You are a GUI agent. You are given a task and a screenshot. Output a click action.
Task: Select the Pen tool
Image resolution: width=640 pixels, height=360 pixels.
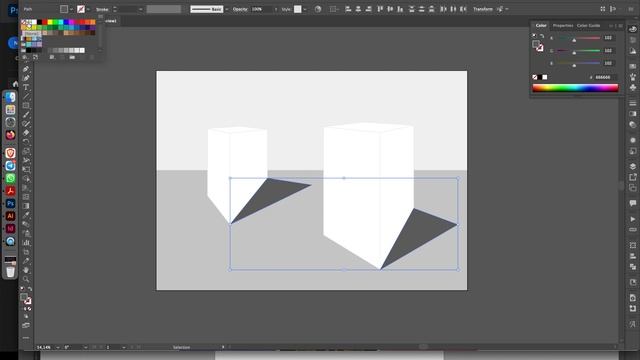click(26, 69)
